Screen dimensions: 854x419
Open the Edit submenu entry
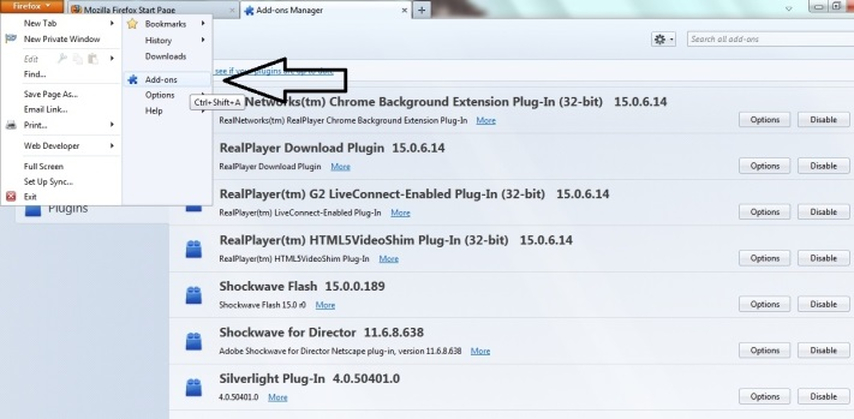(x=31, y=58)
